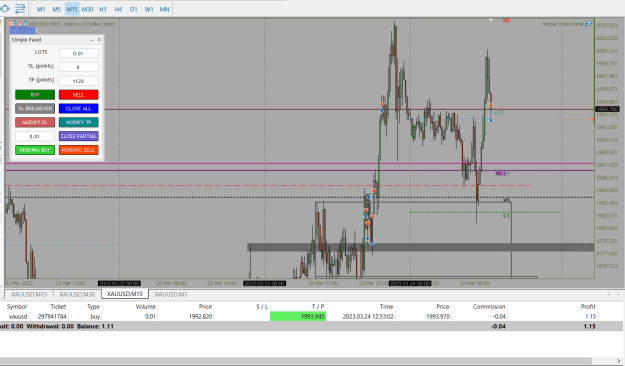Click the green take profit cell 1993.945
The image size is (625, 366).
298,317
